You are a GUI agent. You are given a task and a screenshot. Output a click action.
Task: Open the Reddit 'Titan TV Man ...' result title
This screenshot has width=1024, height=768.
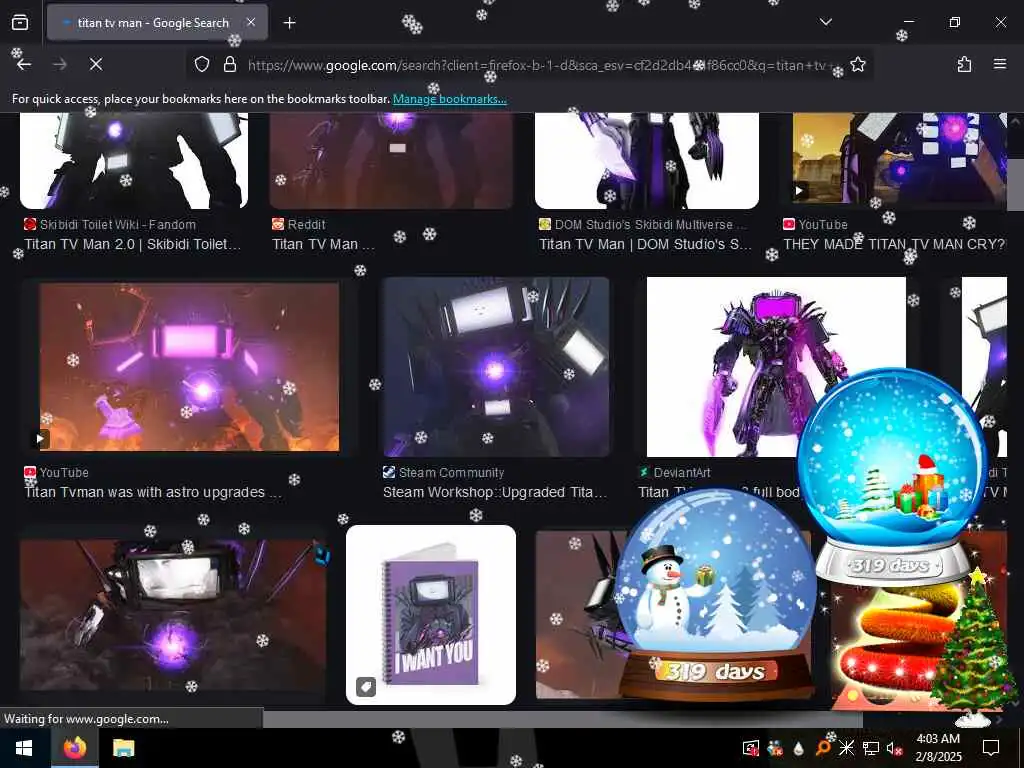pyautogui.click(x=323, y=244)
